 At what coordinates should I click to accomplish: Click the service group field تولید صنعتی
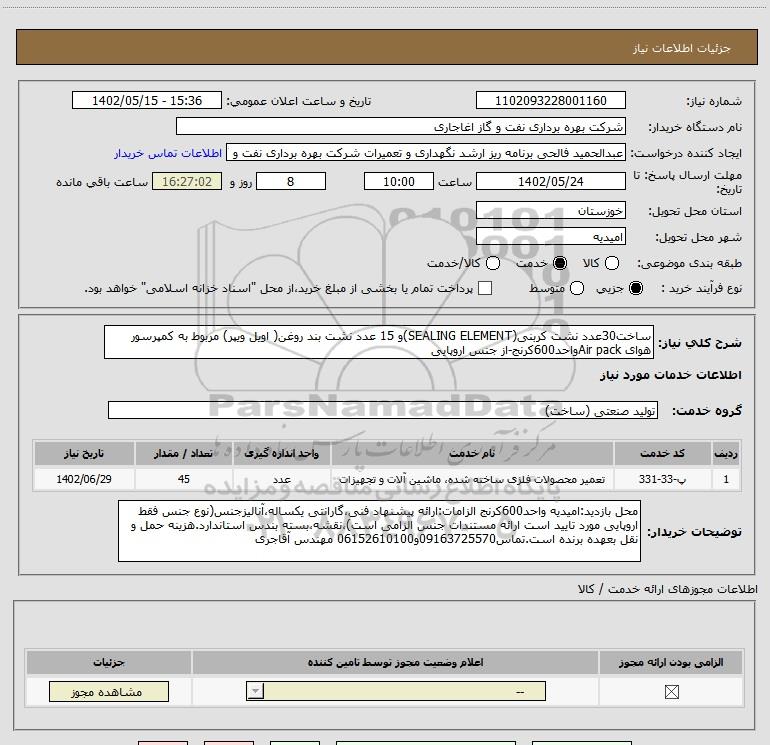click(x=383, y=410)
